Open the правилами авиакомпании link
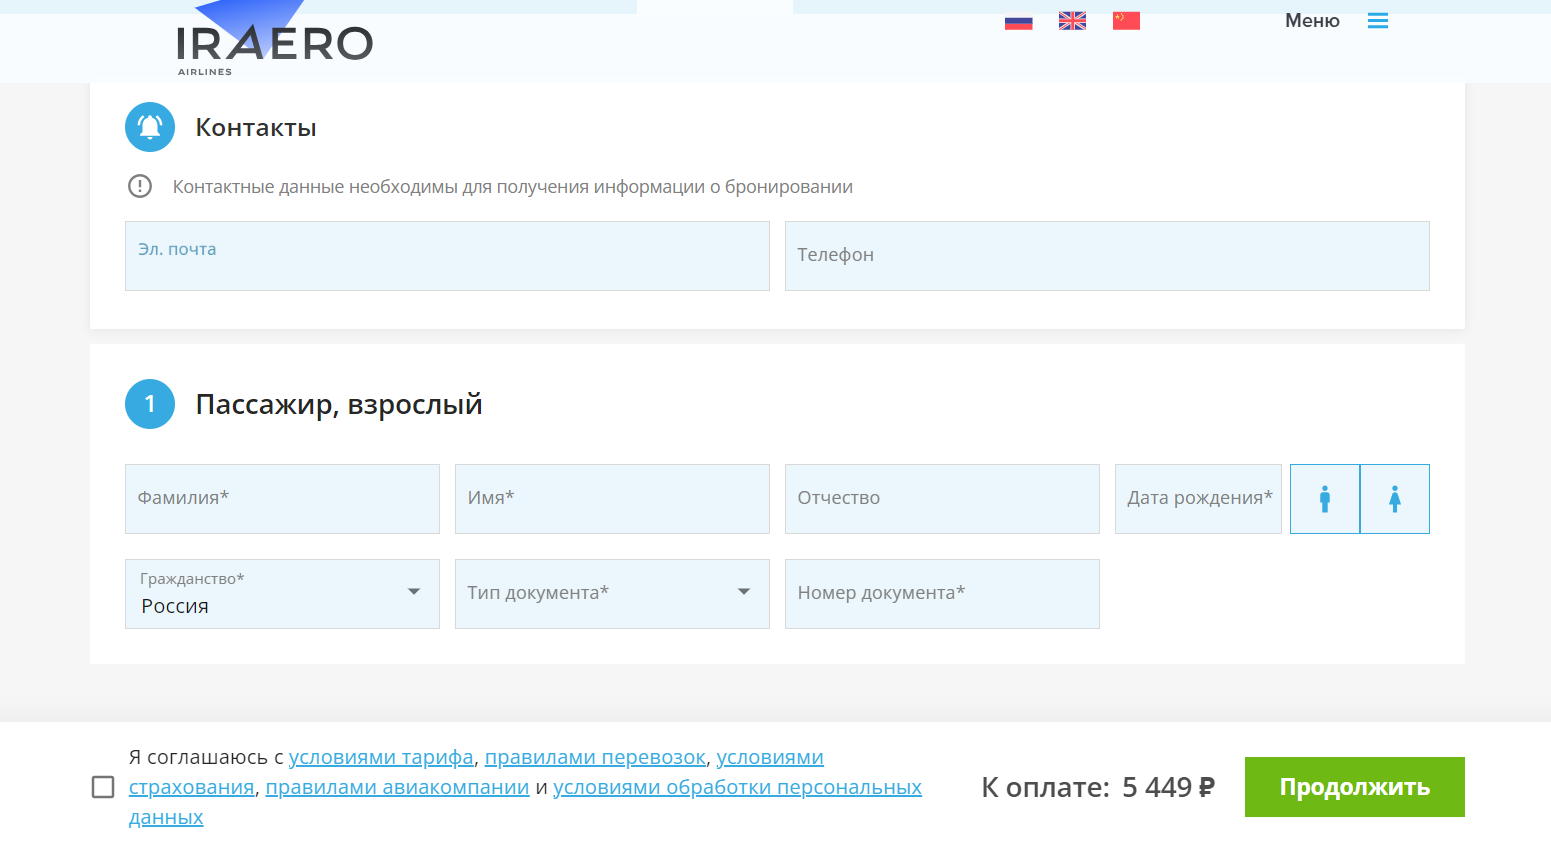 pyautogui.click(x=399, y=786)
